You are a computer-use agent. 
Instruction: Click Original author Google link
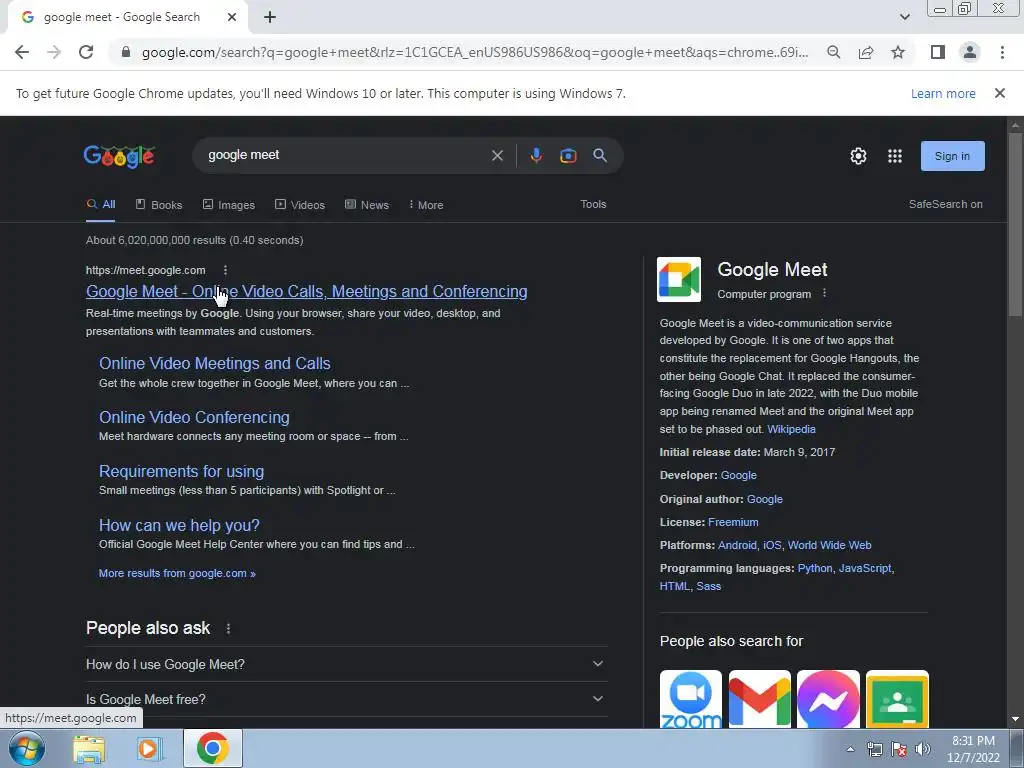coord(765,499)
